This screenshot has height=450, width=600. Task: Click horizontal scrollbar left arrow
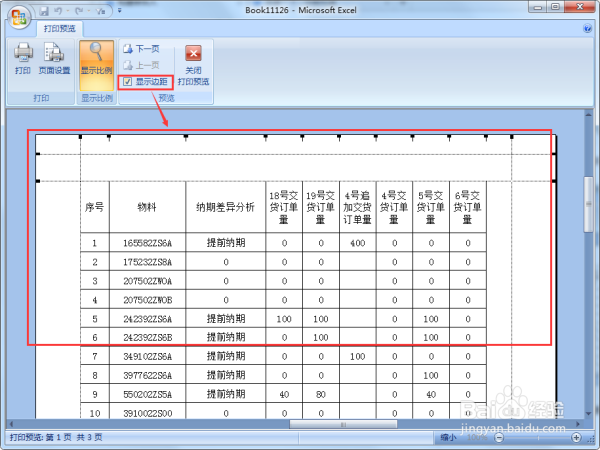coord(11,424)
